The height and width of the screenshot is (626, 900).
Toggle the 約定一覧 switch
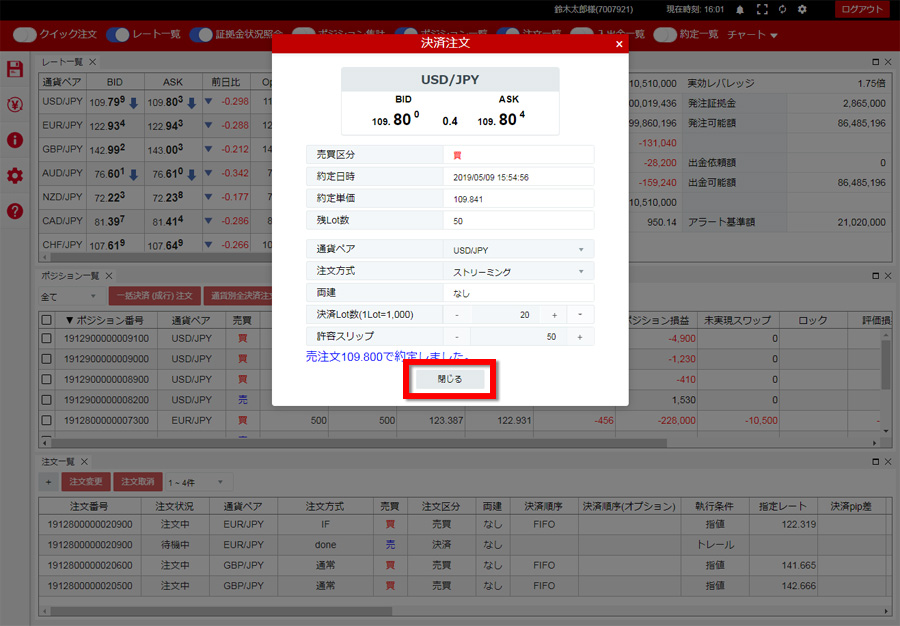tap(665, 34)
